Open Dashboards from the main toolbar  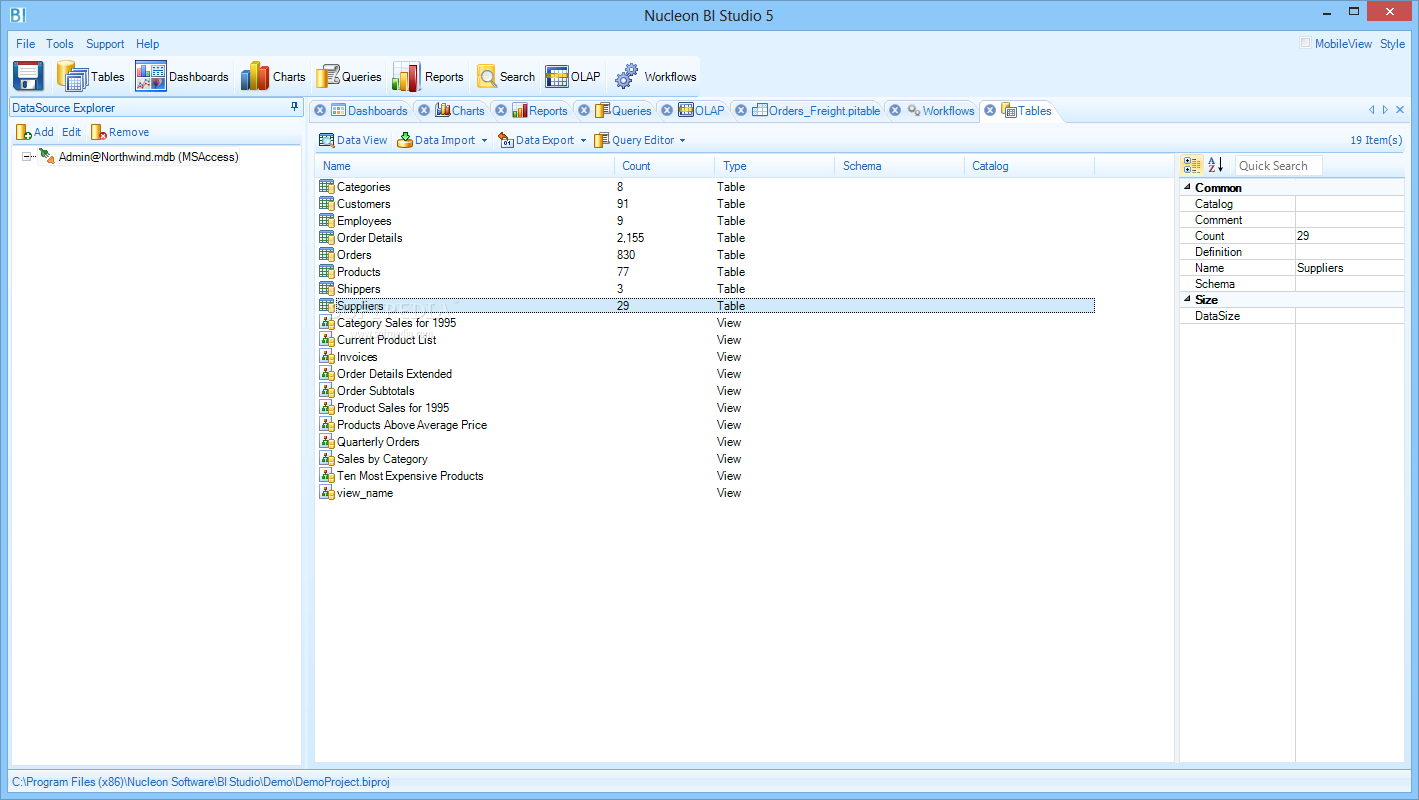[182, 76]
